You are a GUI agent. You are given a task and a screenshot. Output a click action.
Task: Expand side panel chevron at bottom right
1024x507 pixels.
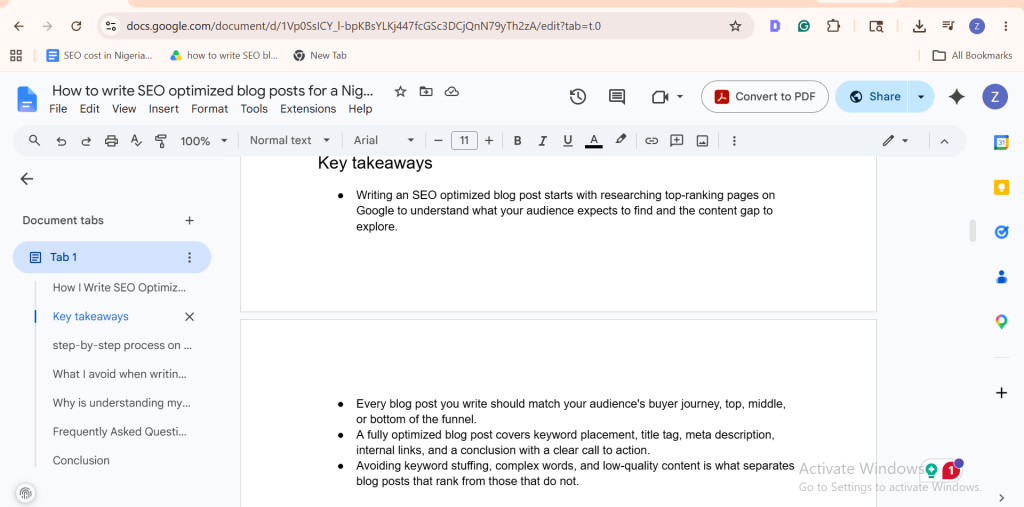tap(1002, 499)
